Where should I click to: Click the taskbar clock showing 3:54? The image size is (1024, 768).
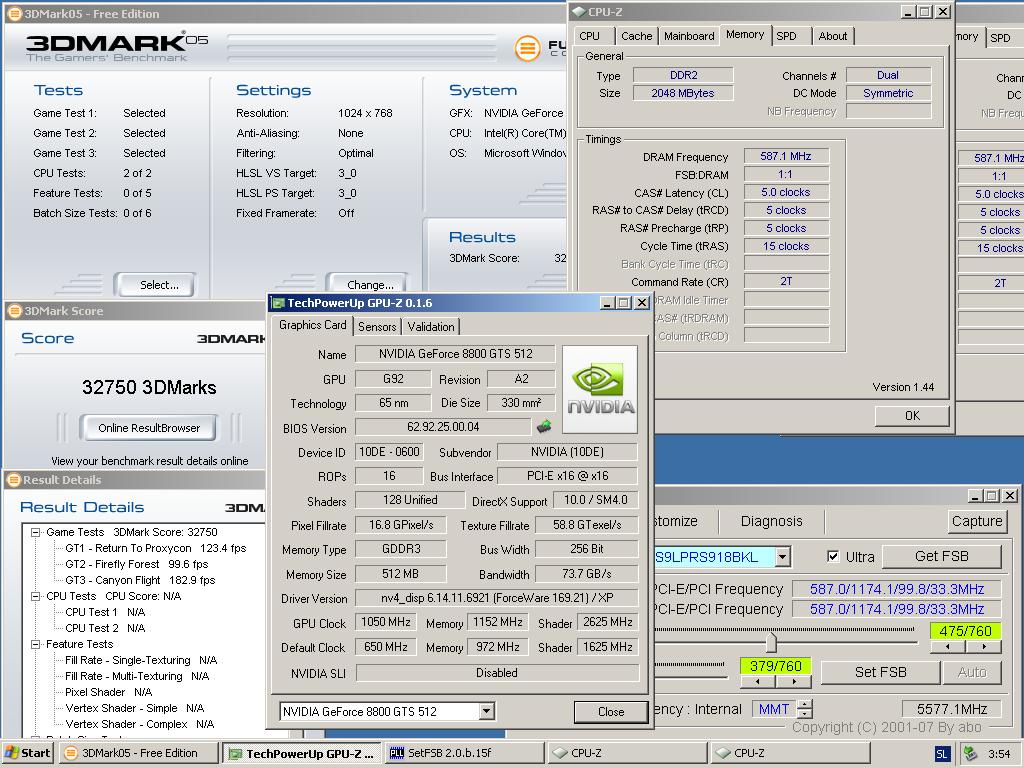tap(999, 754)
